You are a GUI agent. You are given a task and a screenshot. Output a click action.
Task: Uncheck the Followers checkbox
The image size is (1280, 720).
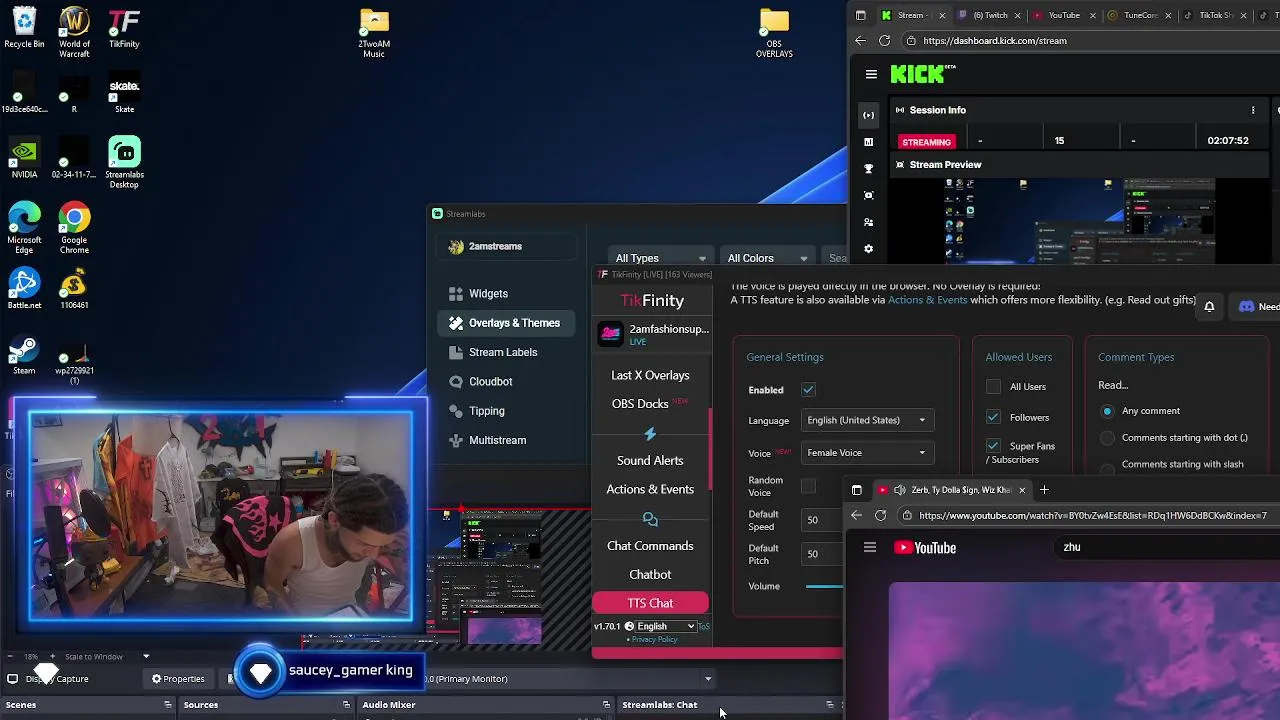(993, 417)
